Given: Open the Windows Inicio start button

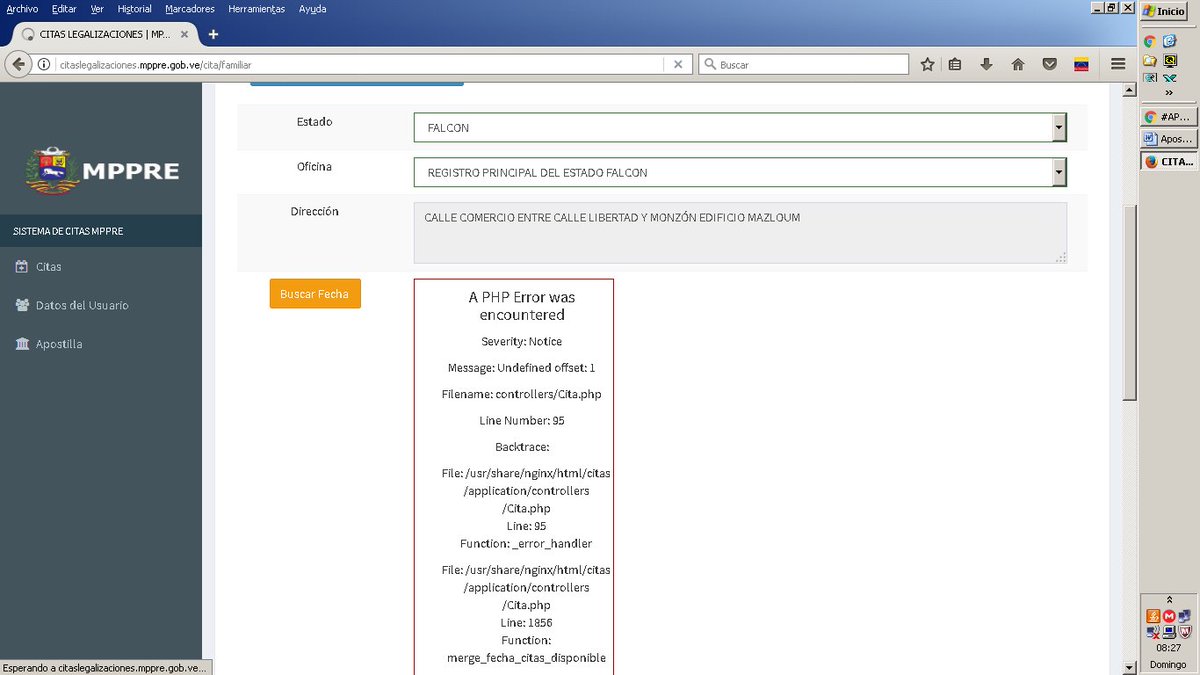Looking at the screenshot, I should (x=1165, y=10).
